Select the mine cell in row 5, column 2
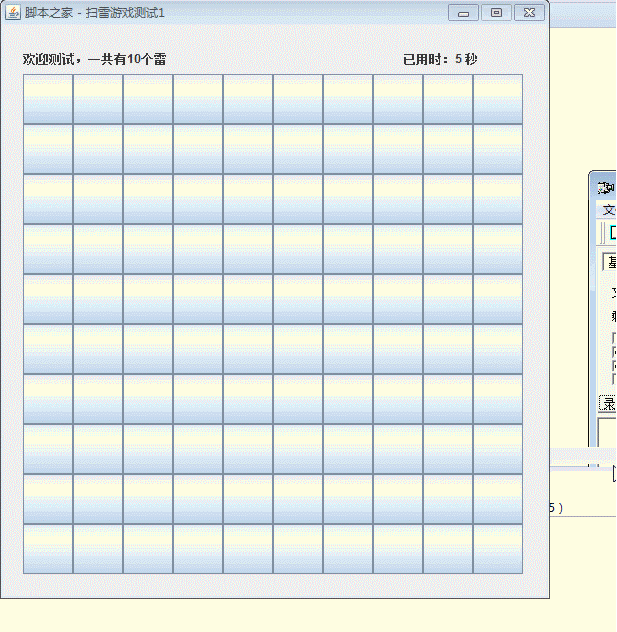The width and height of the screenshot is (617, 632). tap(98, 299)
